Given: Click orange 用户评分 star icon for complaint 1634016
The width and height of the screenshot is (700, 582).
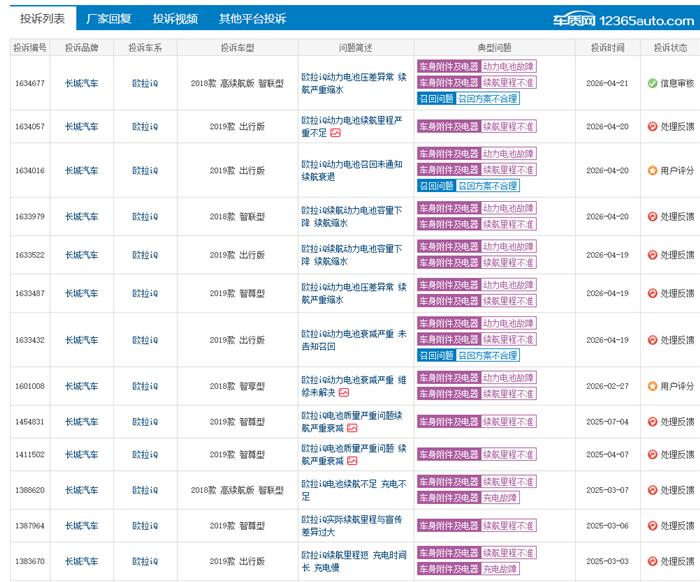Looking at the screenshot, I should point(652,171).
